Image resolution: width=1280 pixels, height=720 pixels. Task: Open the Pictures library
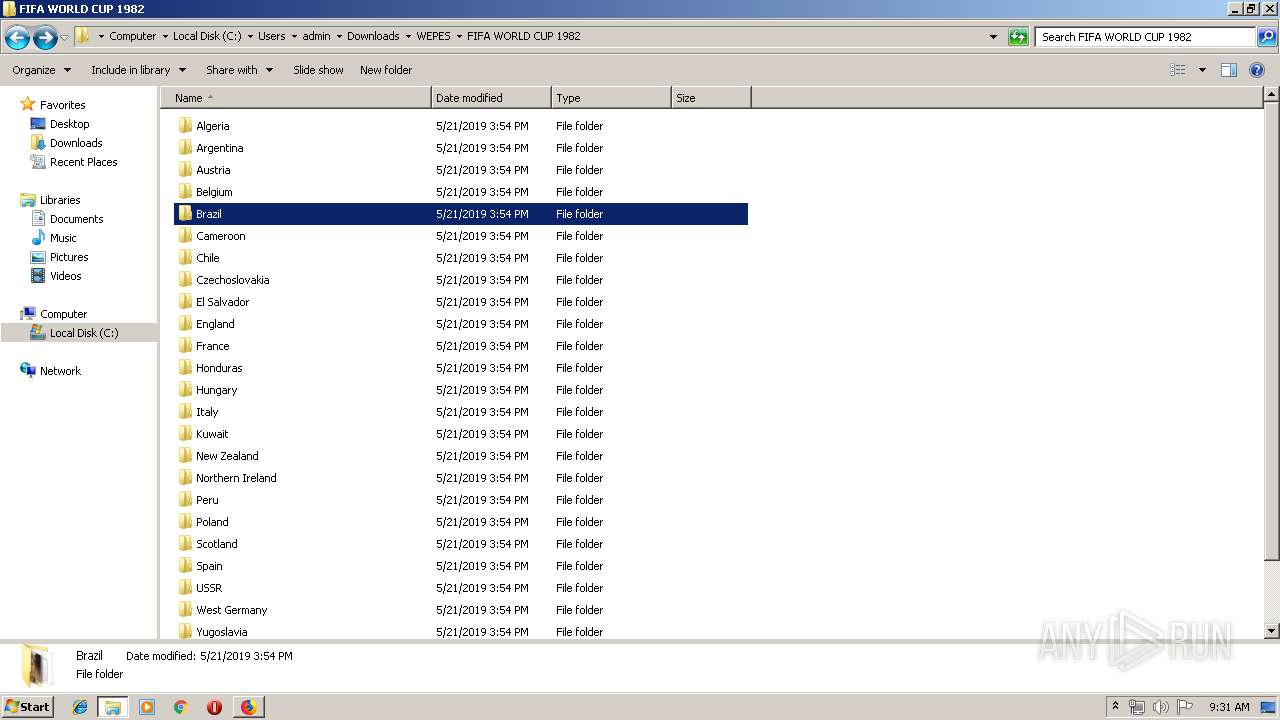pos(69,257)
